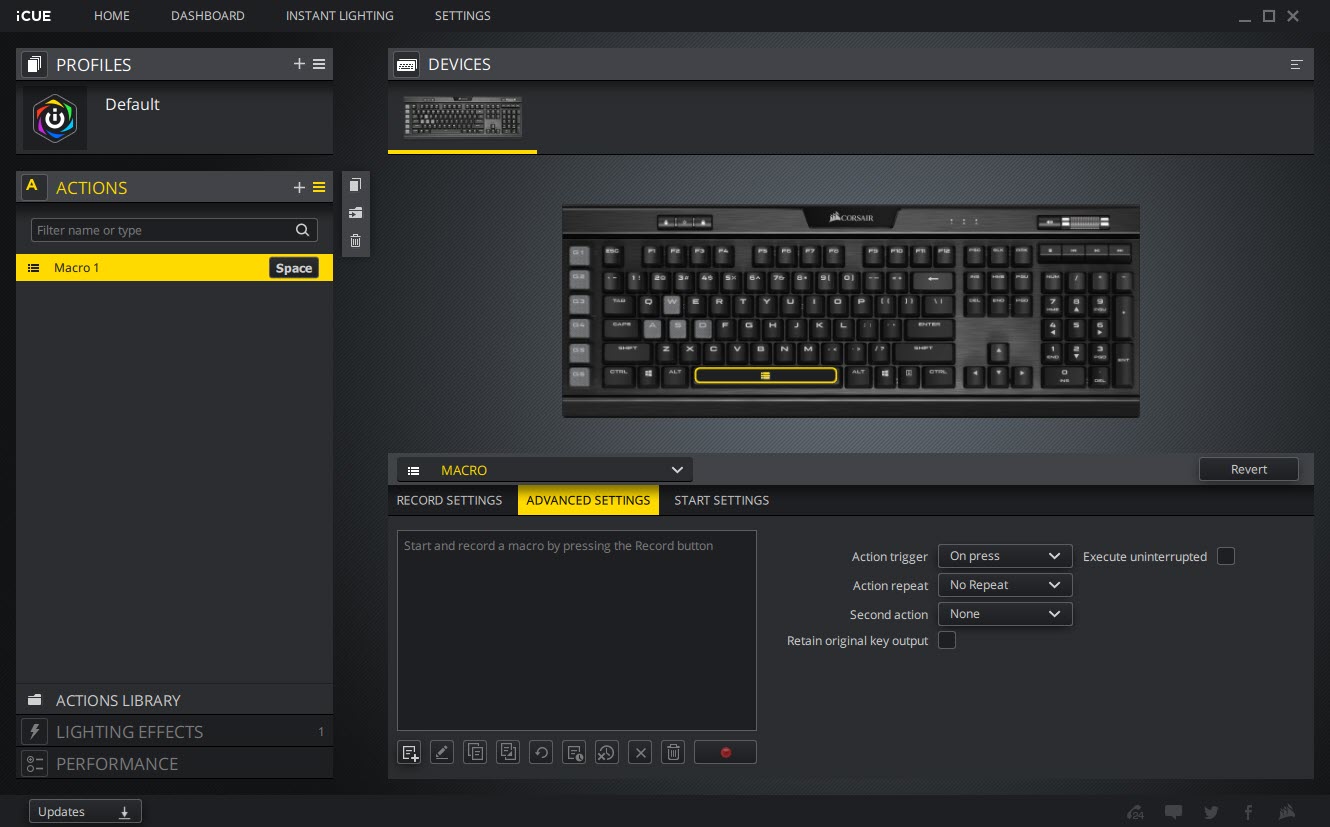Screen dimensions: 1330x827
Task: Open the MACRO action type dropdown
Action: click(544, 470)
